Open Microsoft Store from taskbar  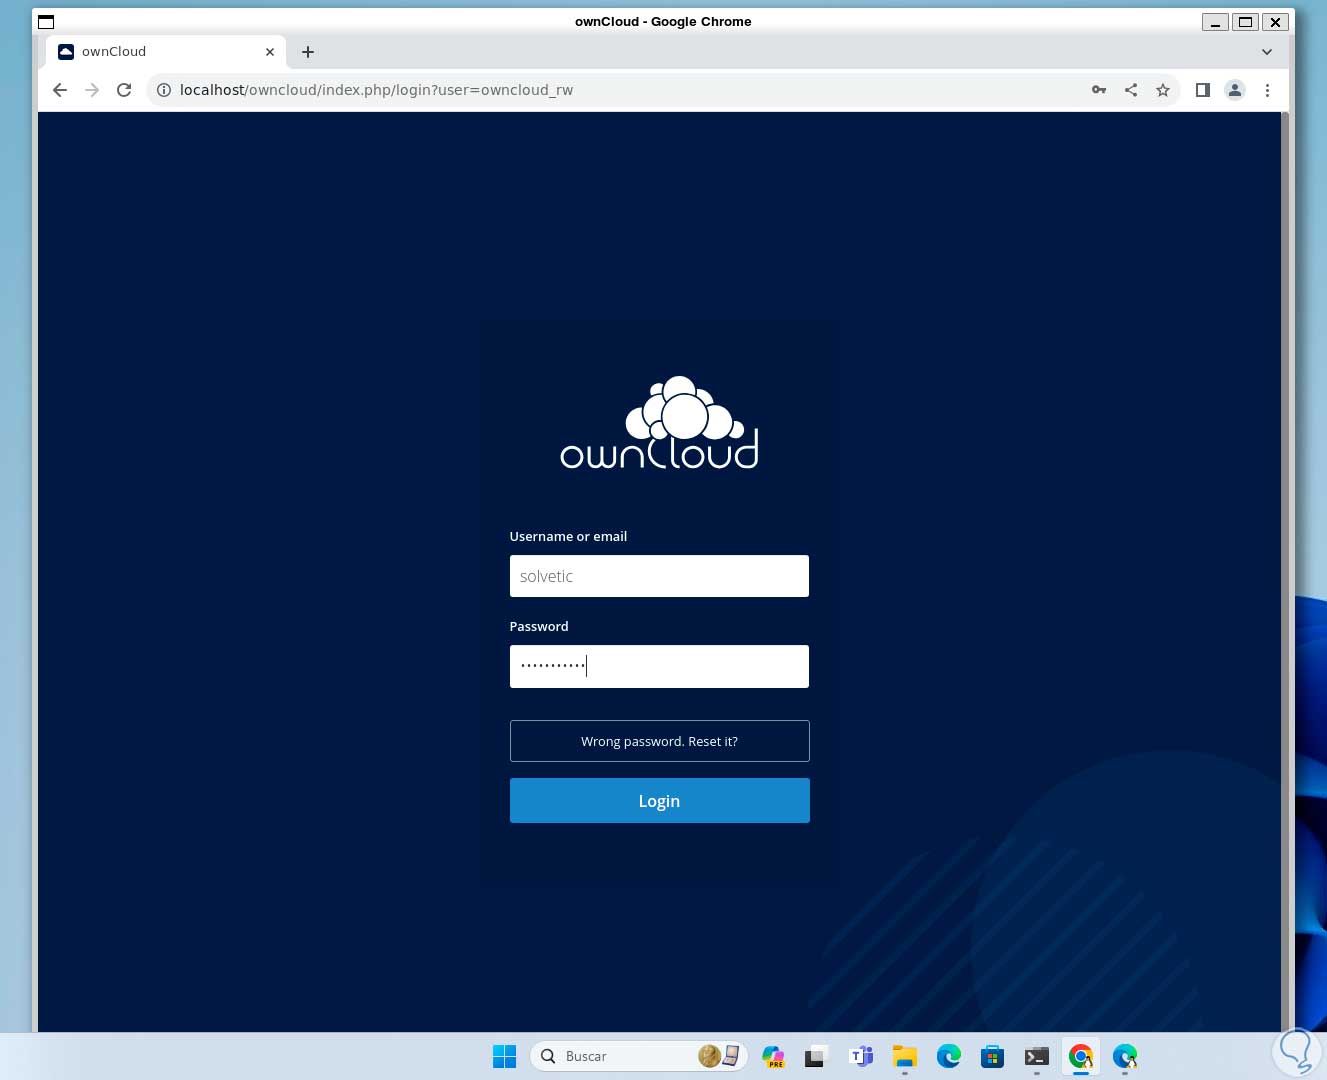993,1056
